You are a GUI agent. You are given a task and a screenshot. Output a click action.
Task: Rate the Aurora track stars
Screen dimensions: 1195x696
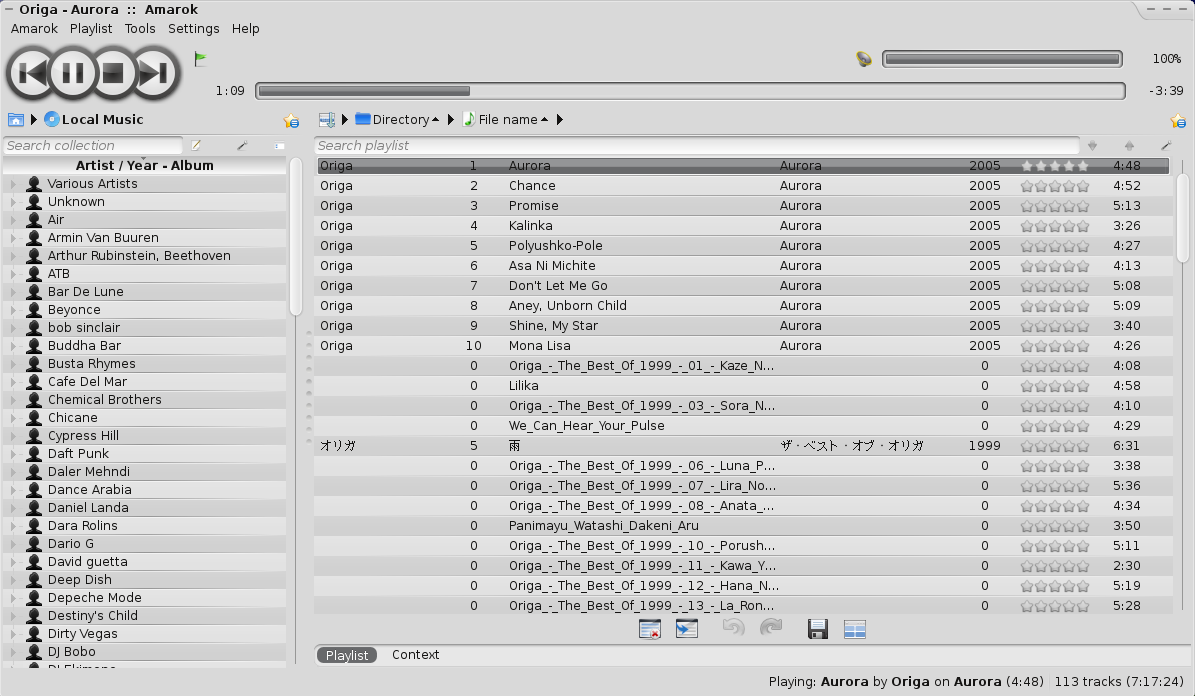(1055, 165)
